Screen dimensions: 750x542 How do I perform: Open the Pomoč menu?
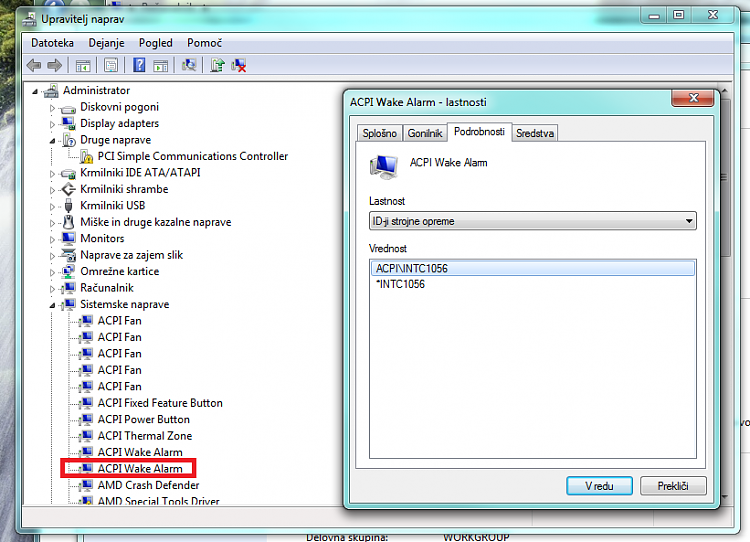tap(204, 43)
